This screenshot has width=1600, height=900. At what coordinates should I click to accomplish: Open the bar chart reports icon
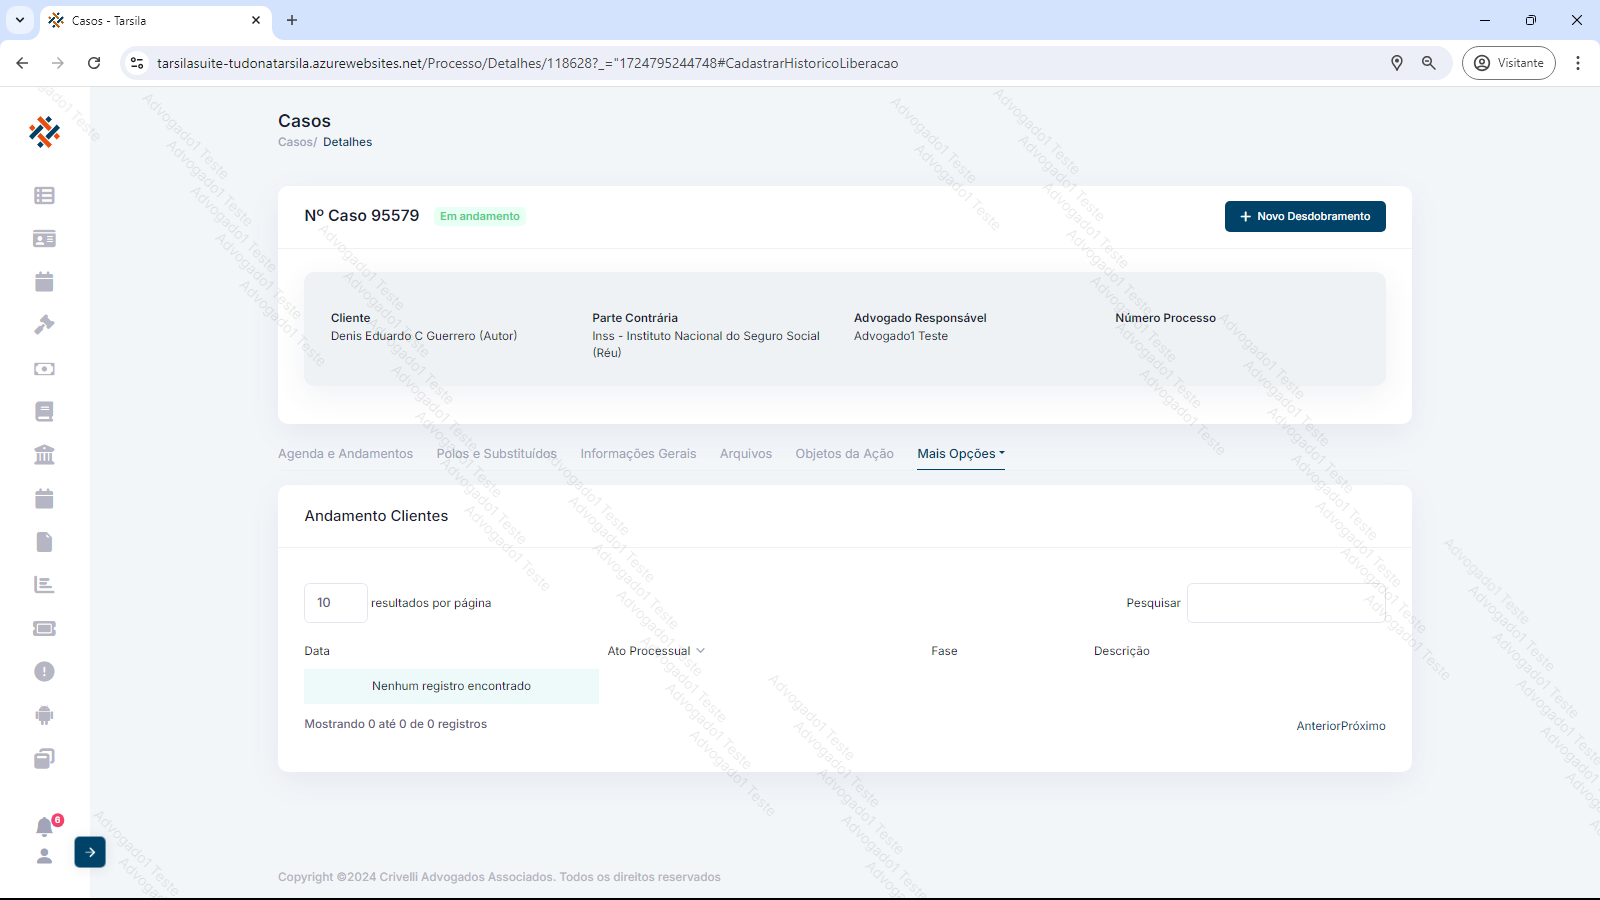pyautogui.click(x=44, y=585)
